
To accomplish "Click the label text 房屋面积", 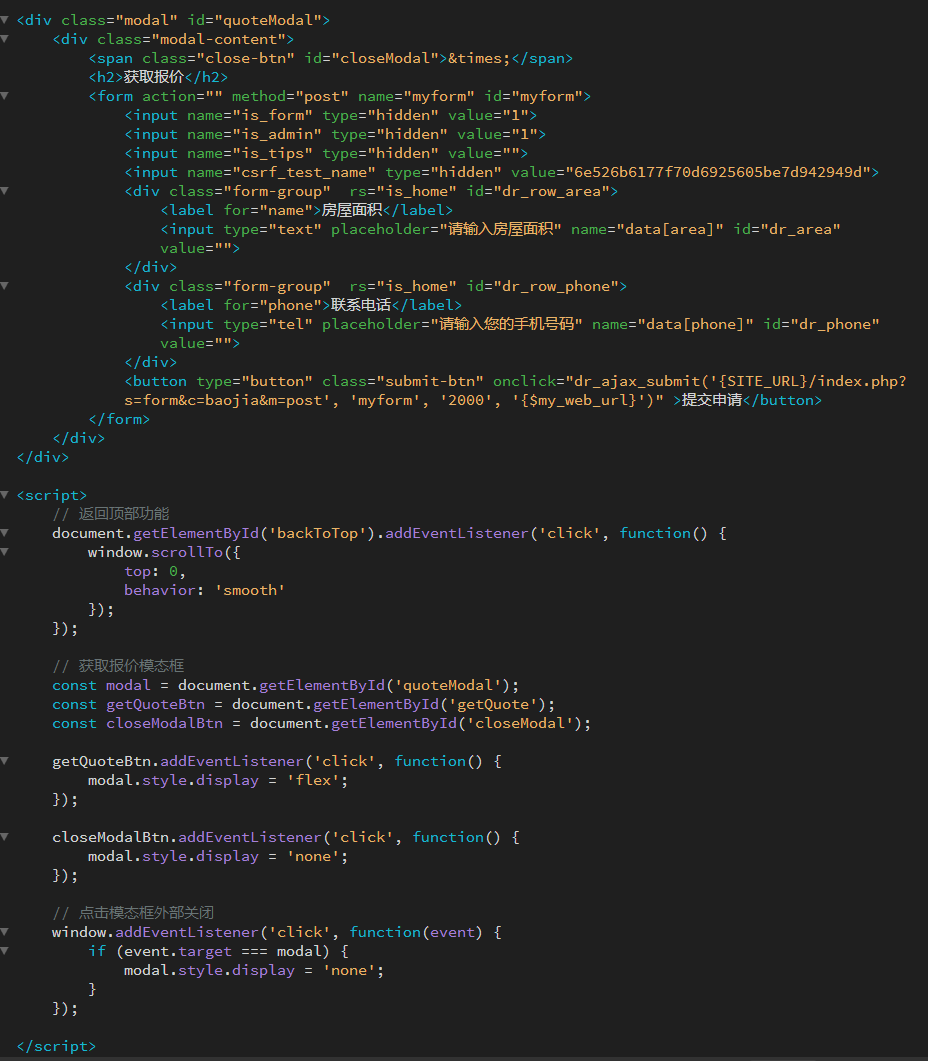I will pyautogui.click(x=352, y=210).
